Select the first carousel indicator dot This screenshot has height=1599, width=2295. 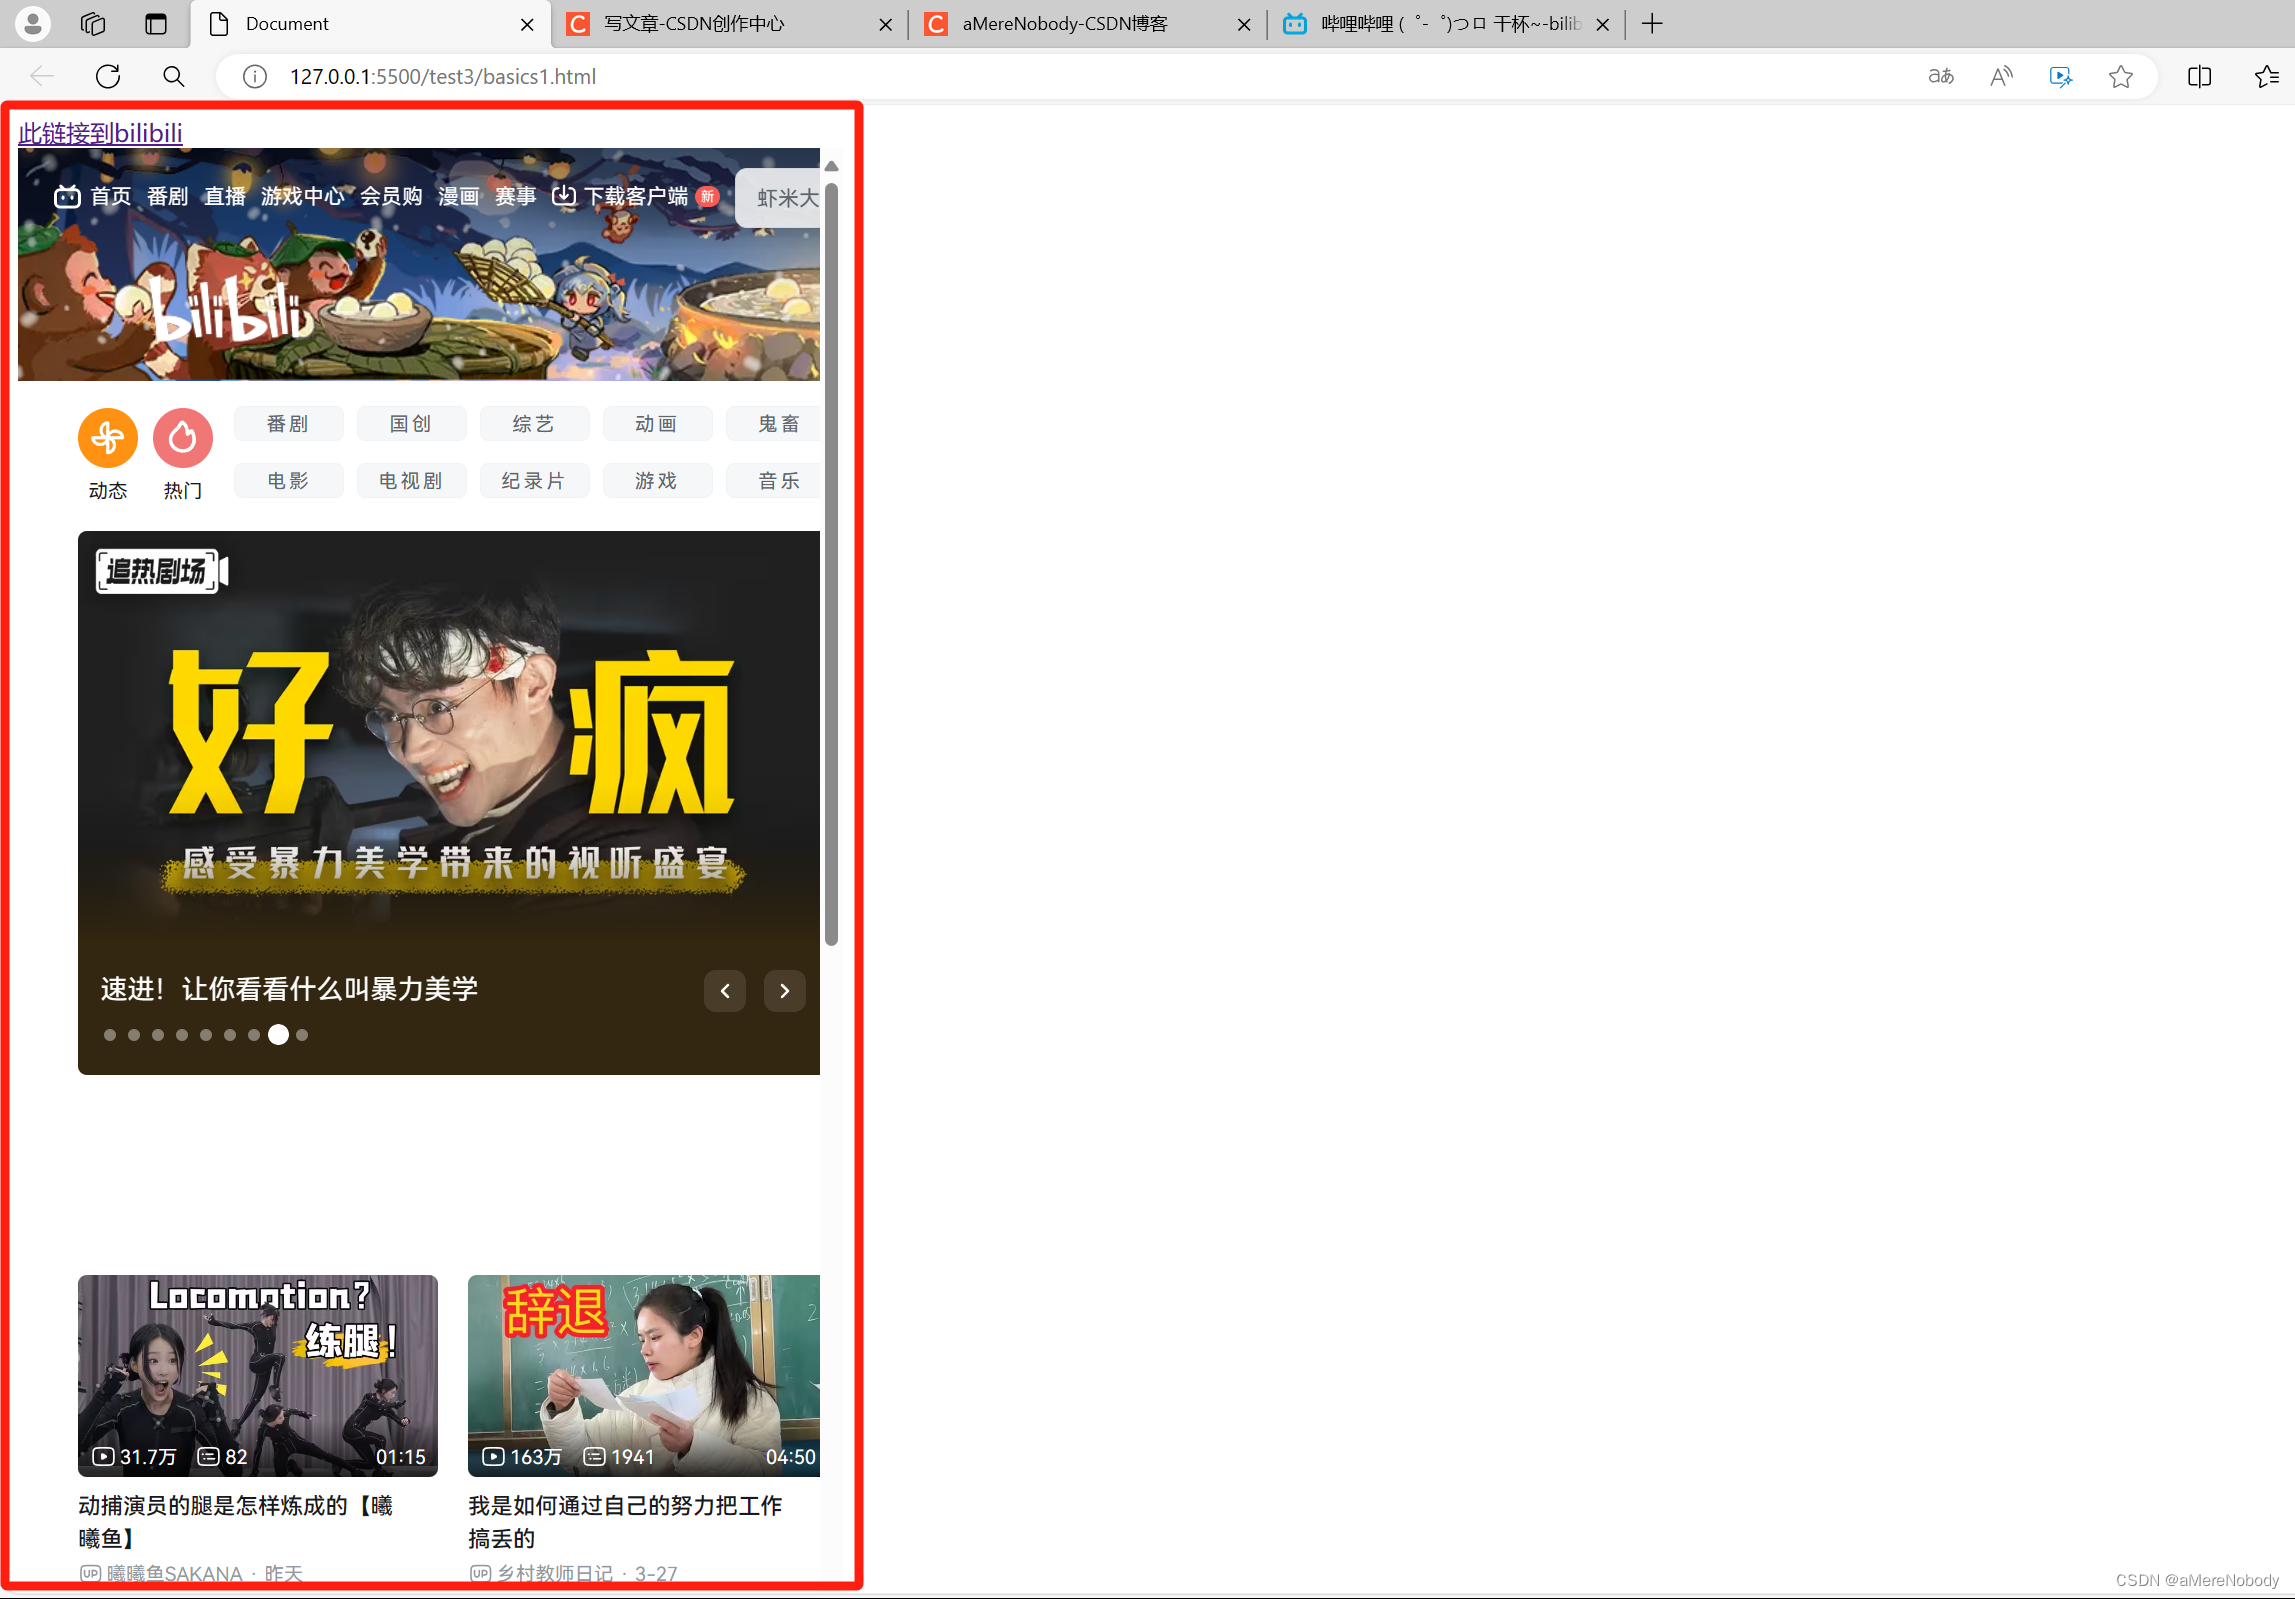pos(110,1035)
